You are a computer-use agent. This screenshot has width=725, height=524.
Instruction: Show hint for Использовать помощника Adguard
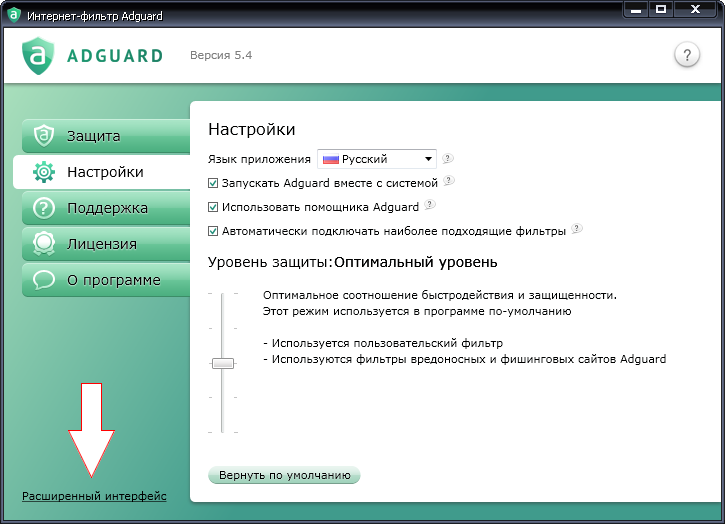point(430,204)
